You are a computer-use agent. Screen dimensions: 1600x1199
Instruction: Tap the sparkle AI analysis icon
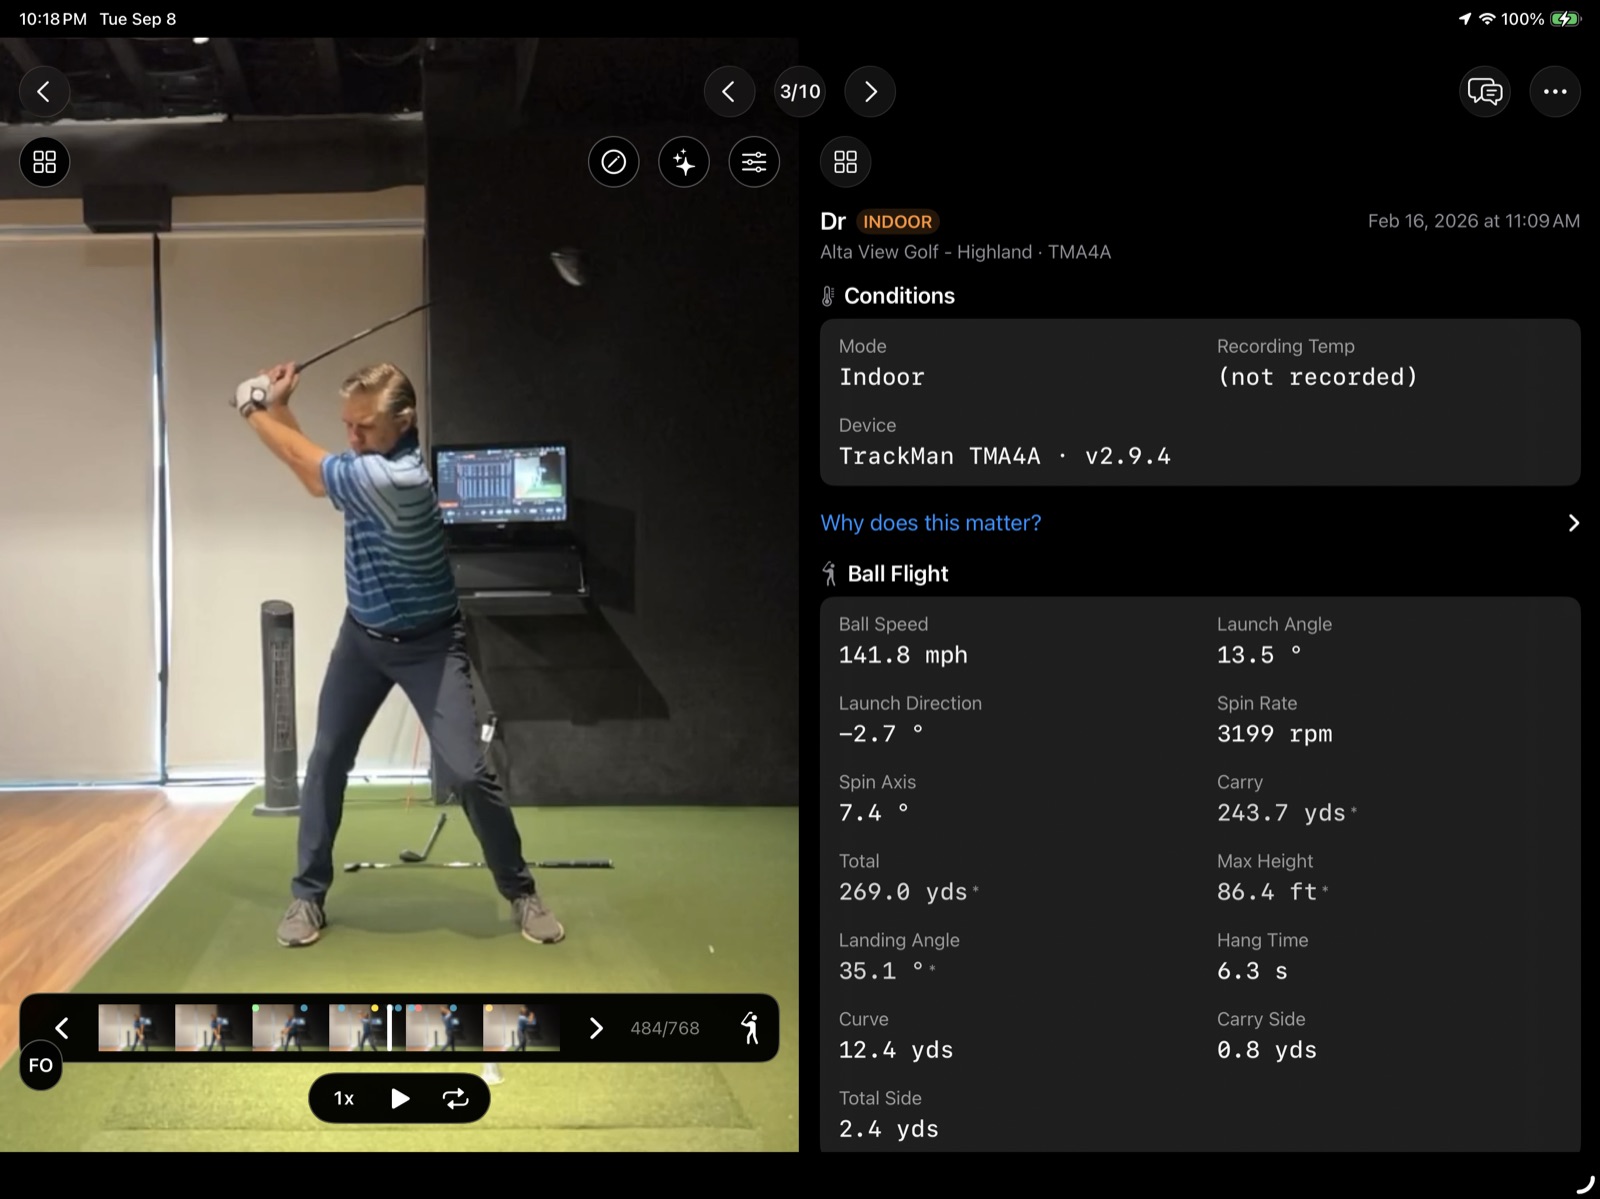(x=684, y=162)
